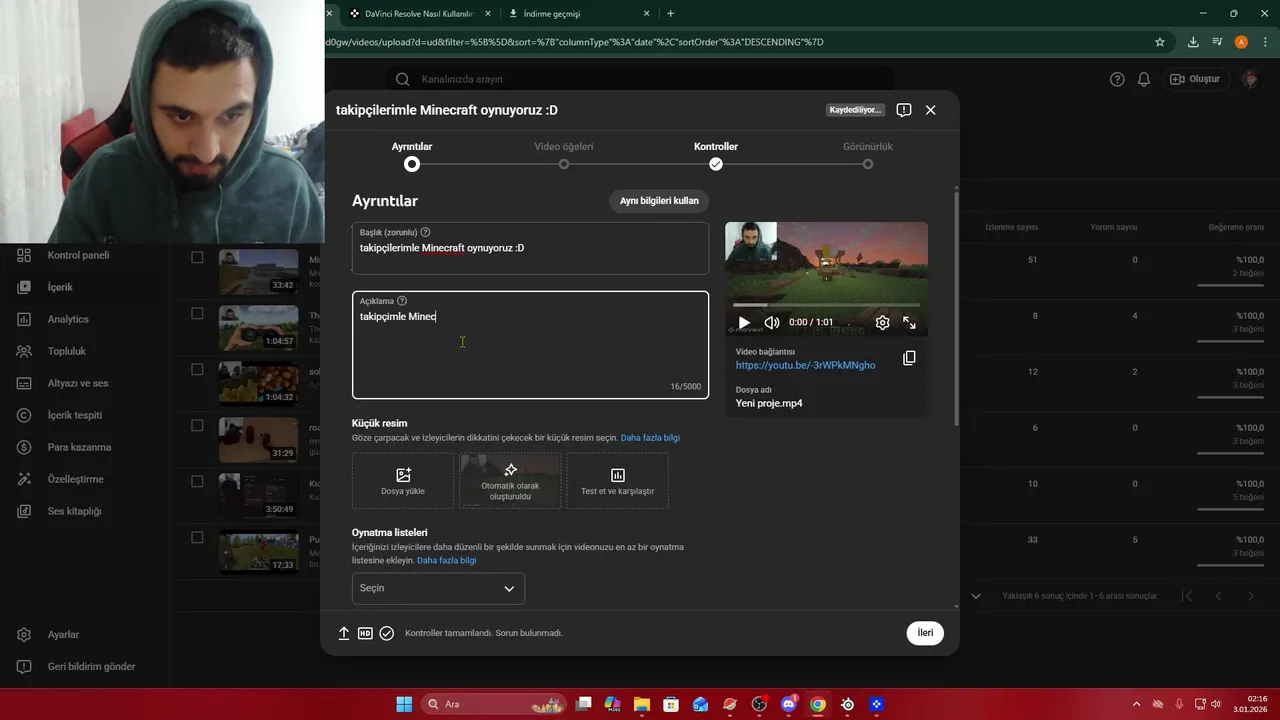Viewport: 1280px width, 720px height.
Task: Switch to İndirme geçmişi tab
Action: pos(578,14)
